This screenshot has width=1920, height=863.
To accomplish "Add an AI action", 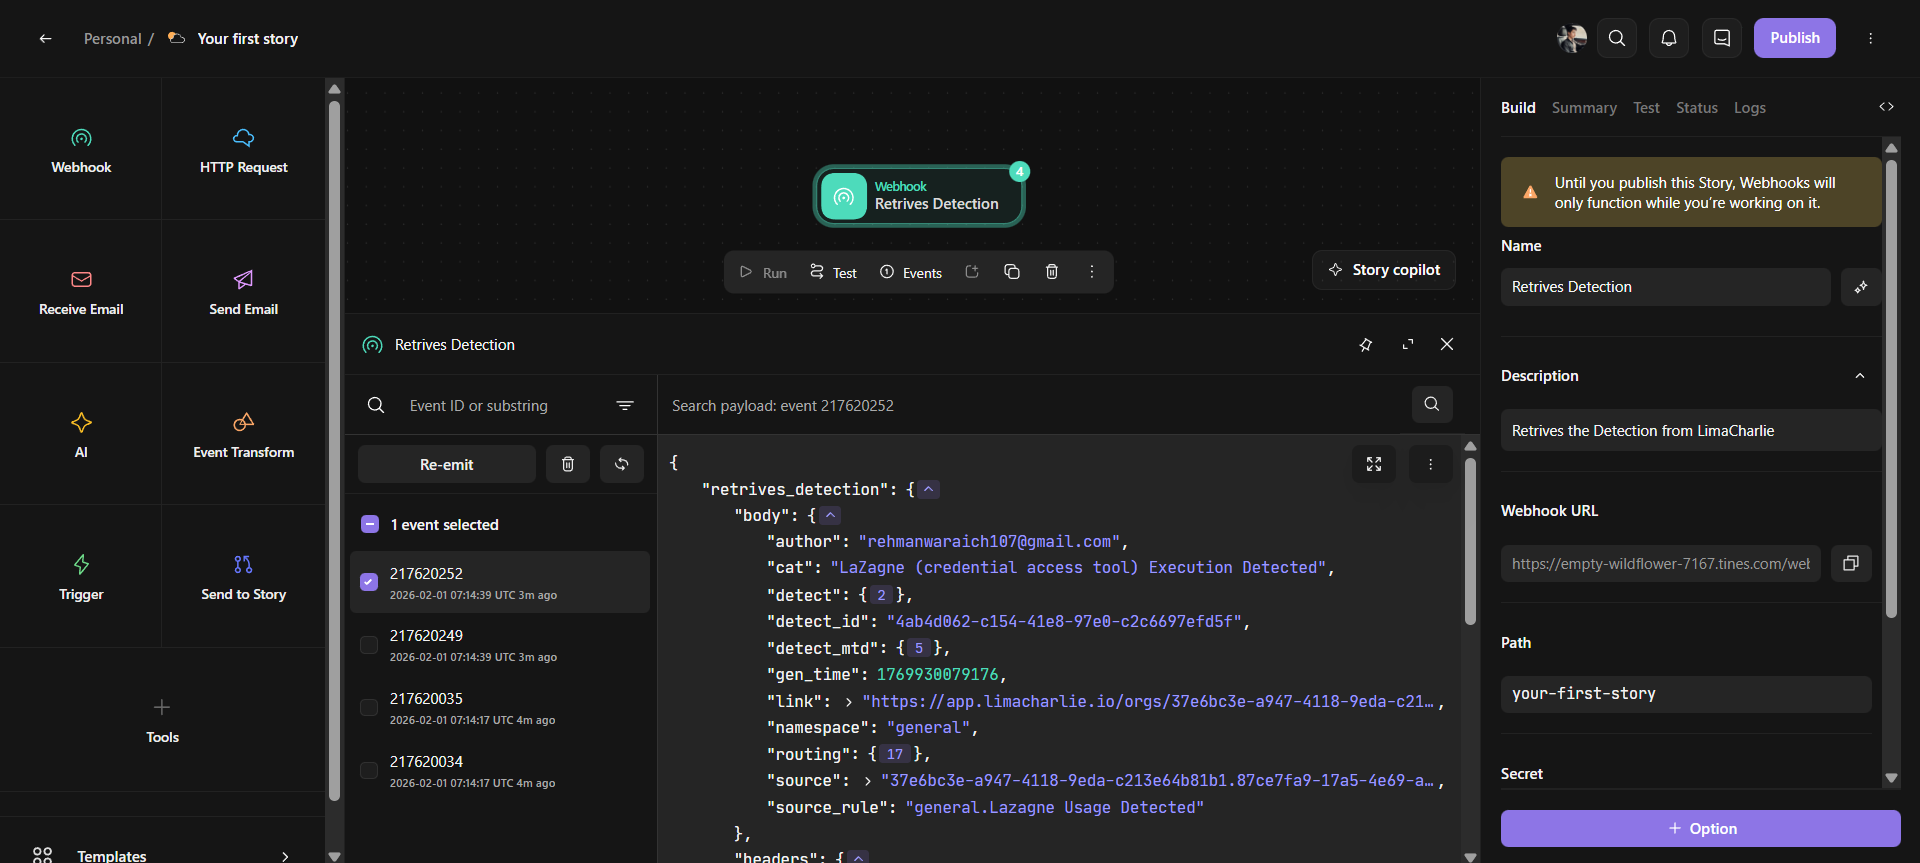I will 81,435.
